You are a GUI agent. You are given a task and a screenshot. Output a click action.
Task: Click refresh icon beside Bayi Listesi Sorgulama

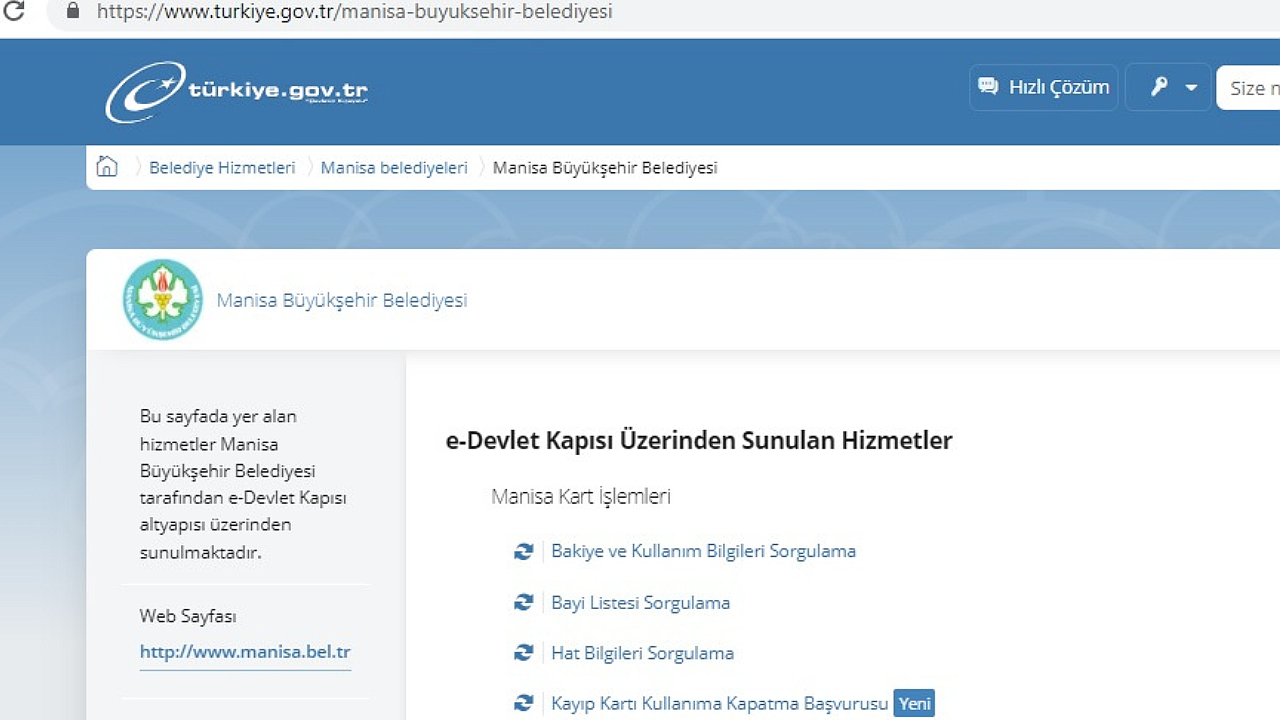[523, 602]
